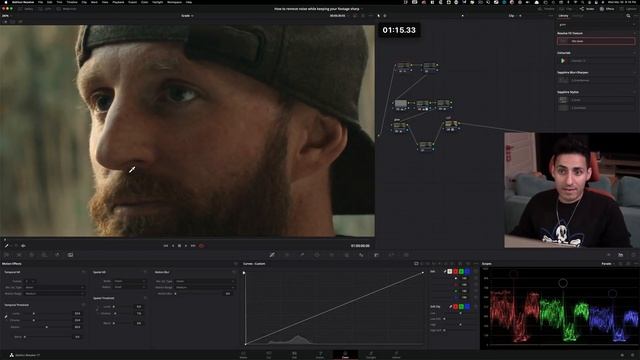
Task: Open the Help menu
Action: 189,2
